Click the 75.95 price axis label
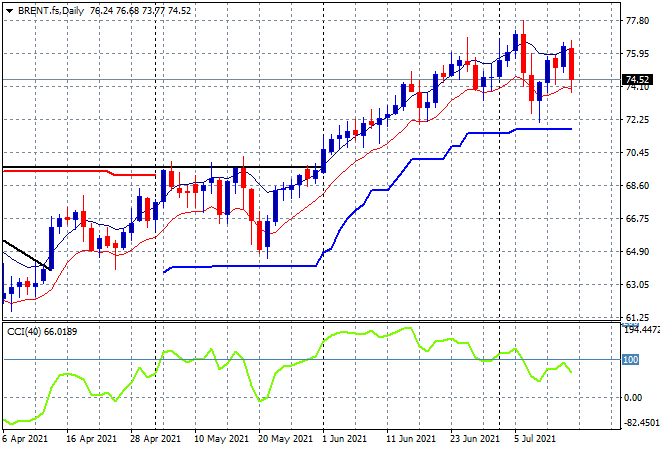The height and width of the screenshot is (450, 660). click(637, 53)
